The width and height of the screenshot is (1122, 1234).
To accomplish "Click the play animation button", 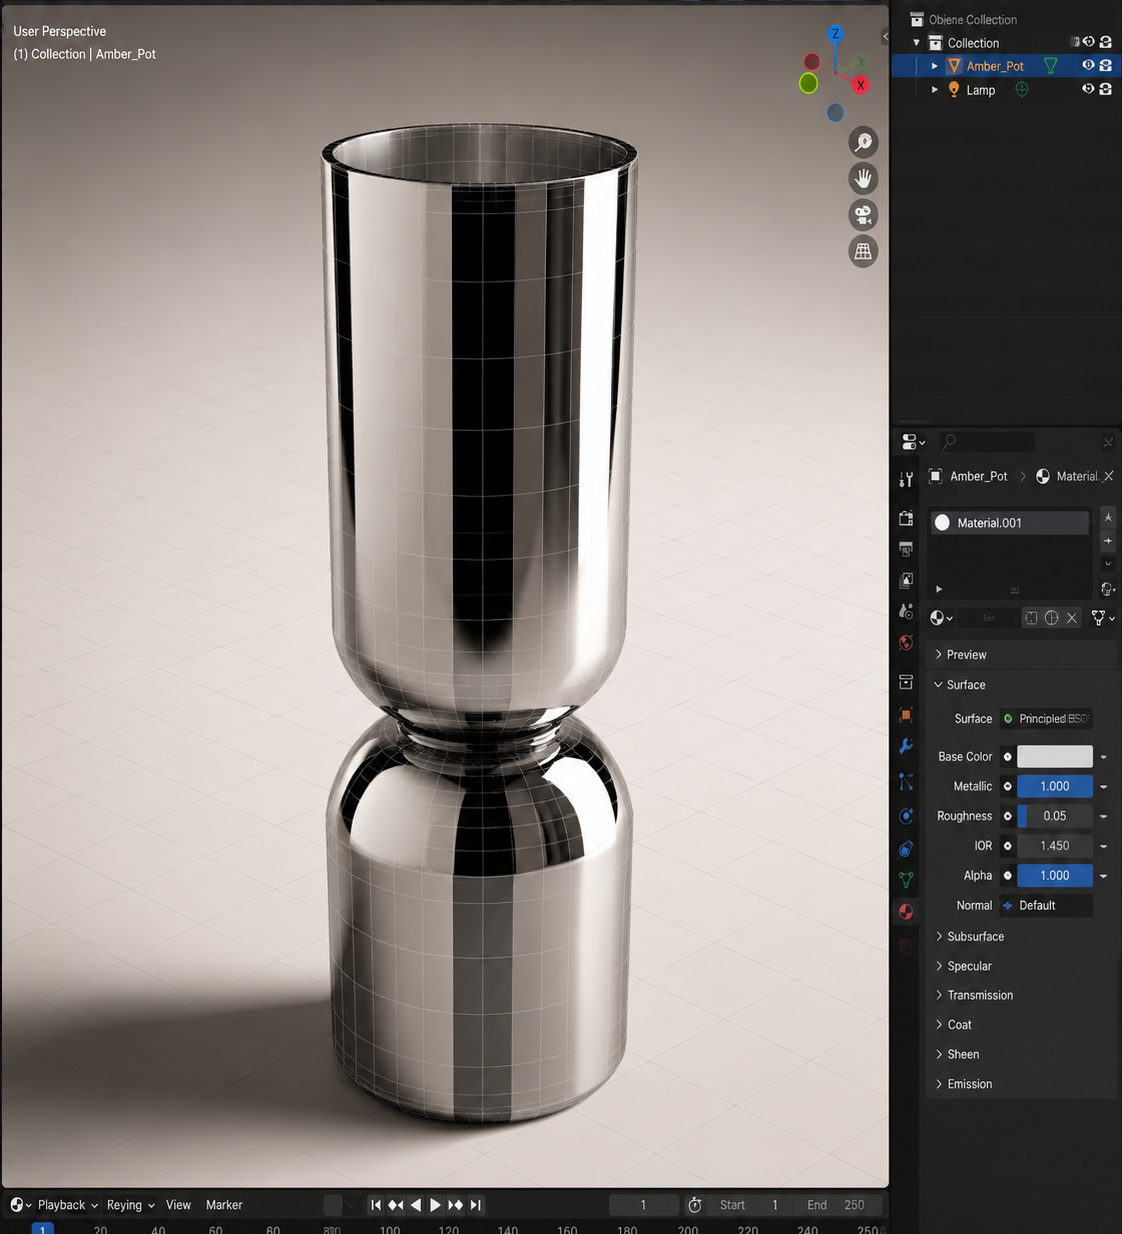I will pos(435,1205).
